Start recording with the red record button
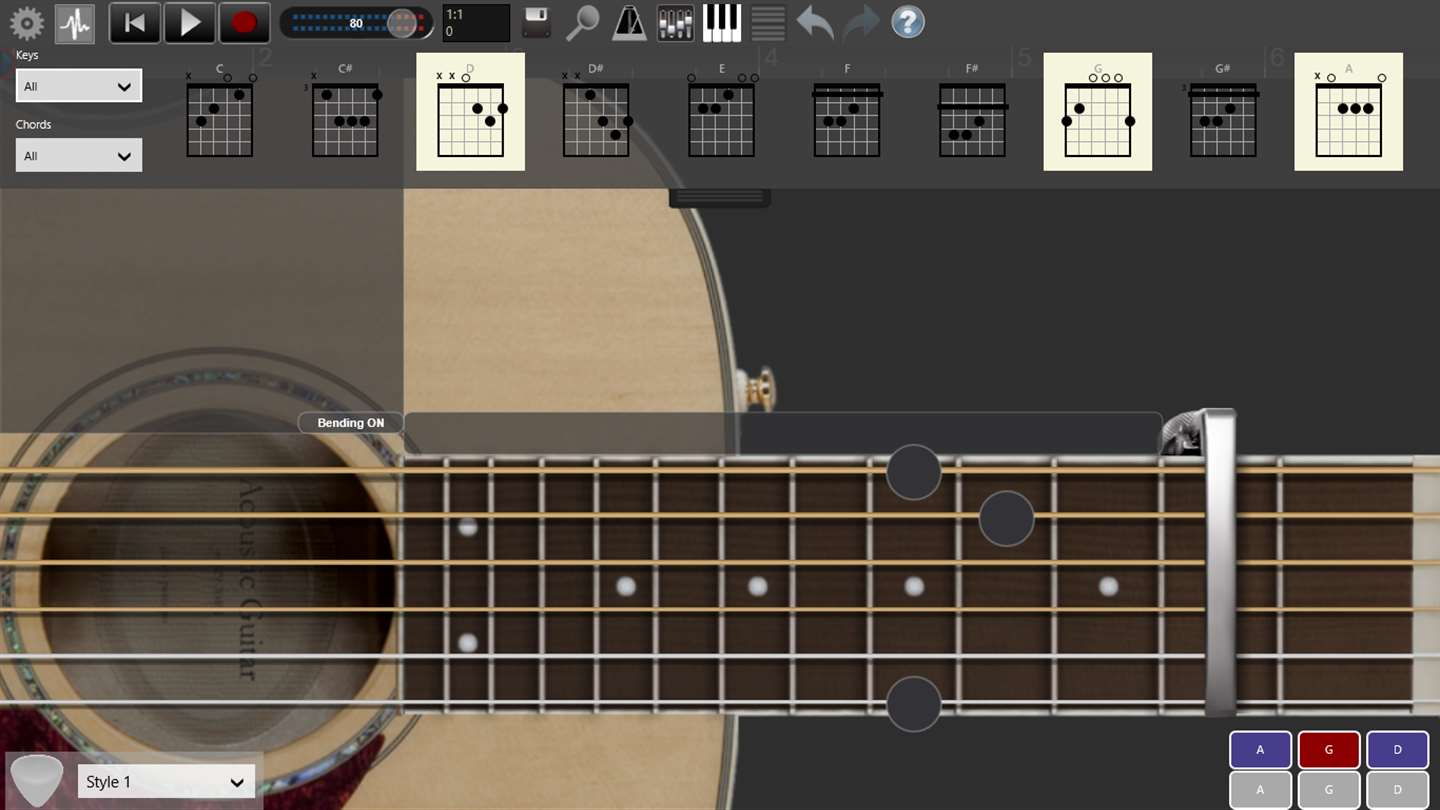Viewport: 1440px width, 810px height. pos(245,23)
